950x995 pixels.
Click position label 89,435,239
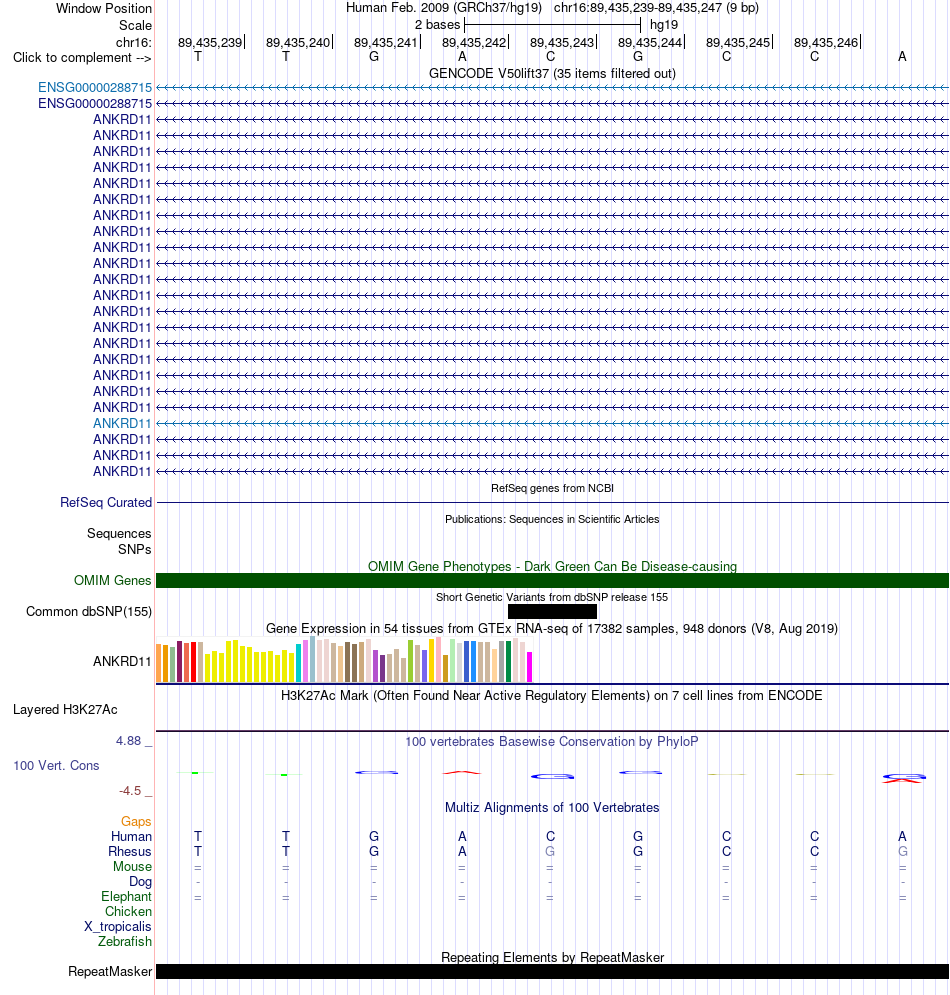(210, 43)
